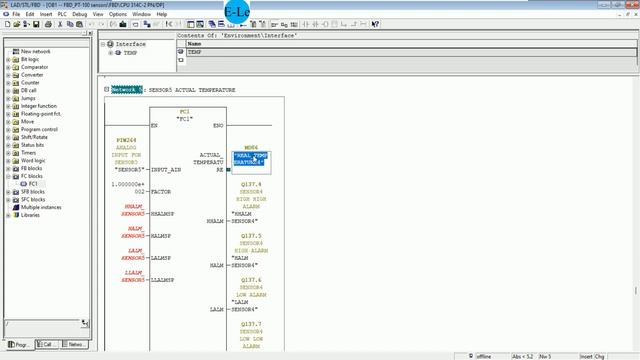Click the Copy toolbar icon
The height and width of the screenshot is (360, 640).
[70, 24]
